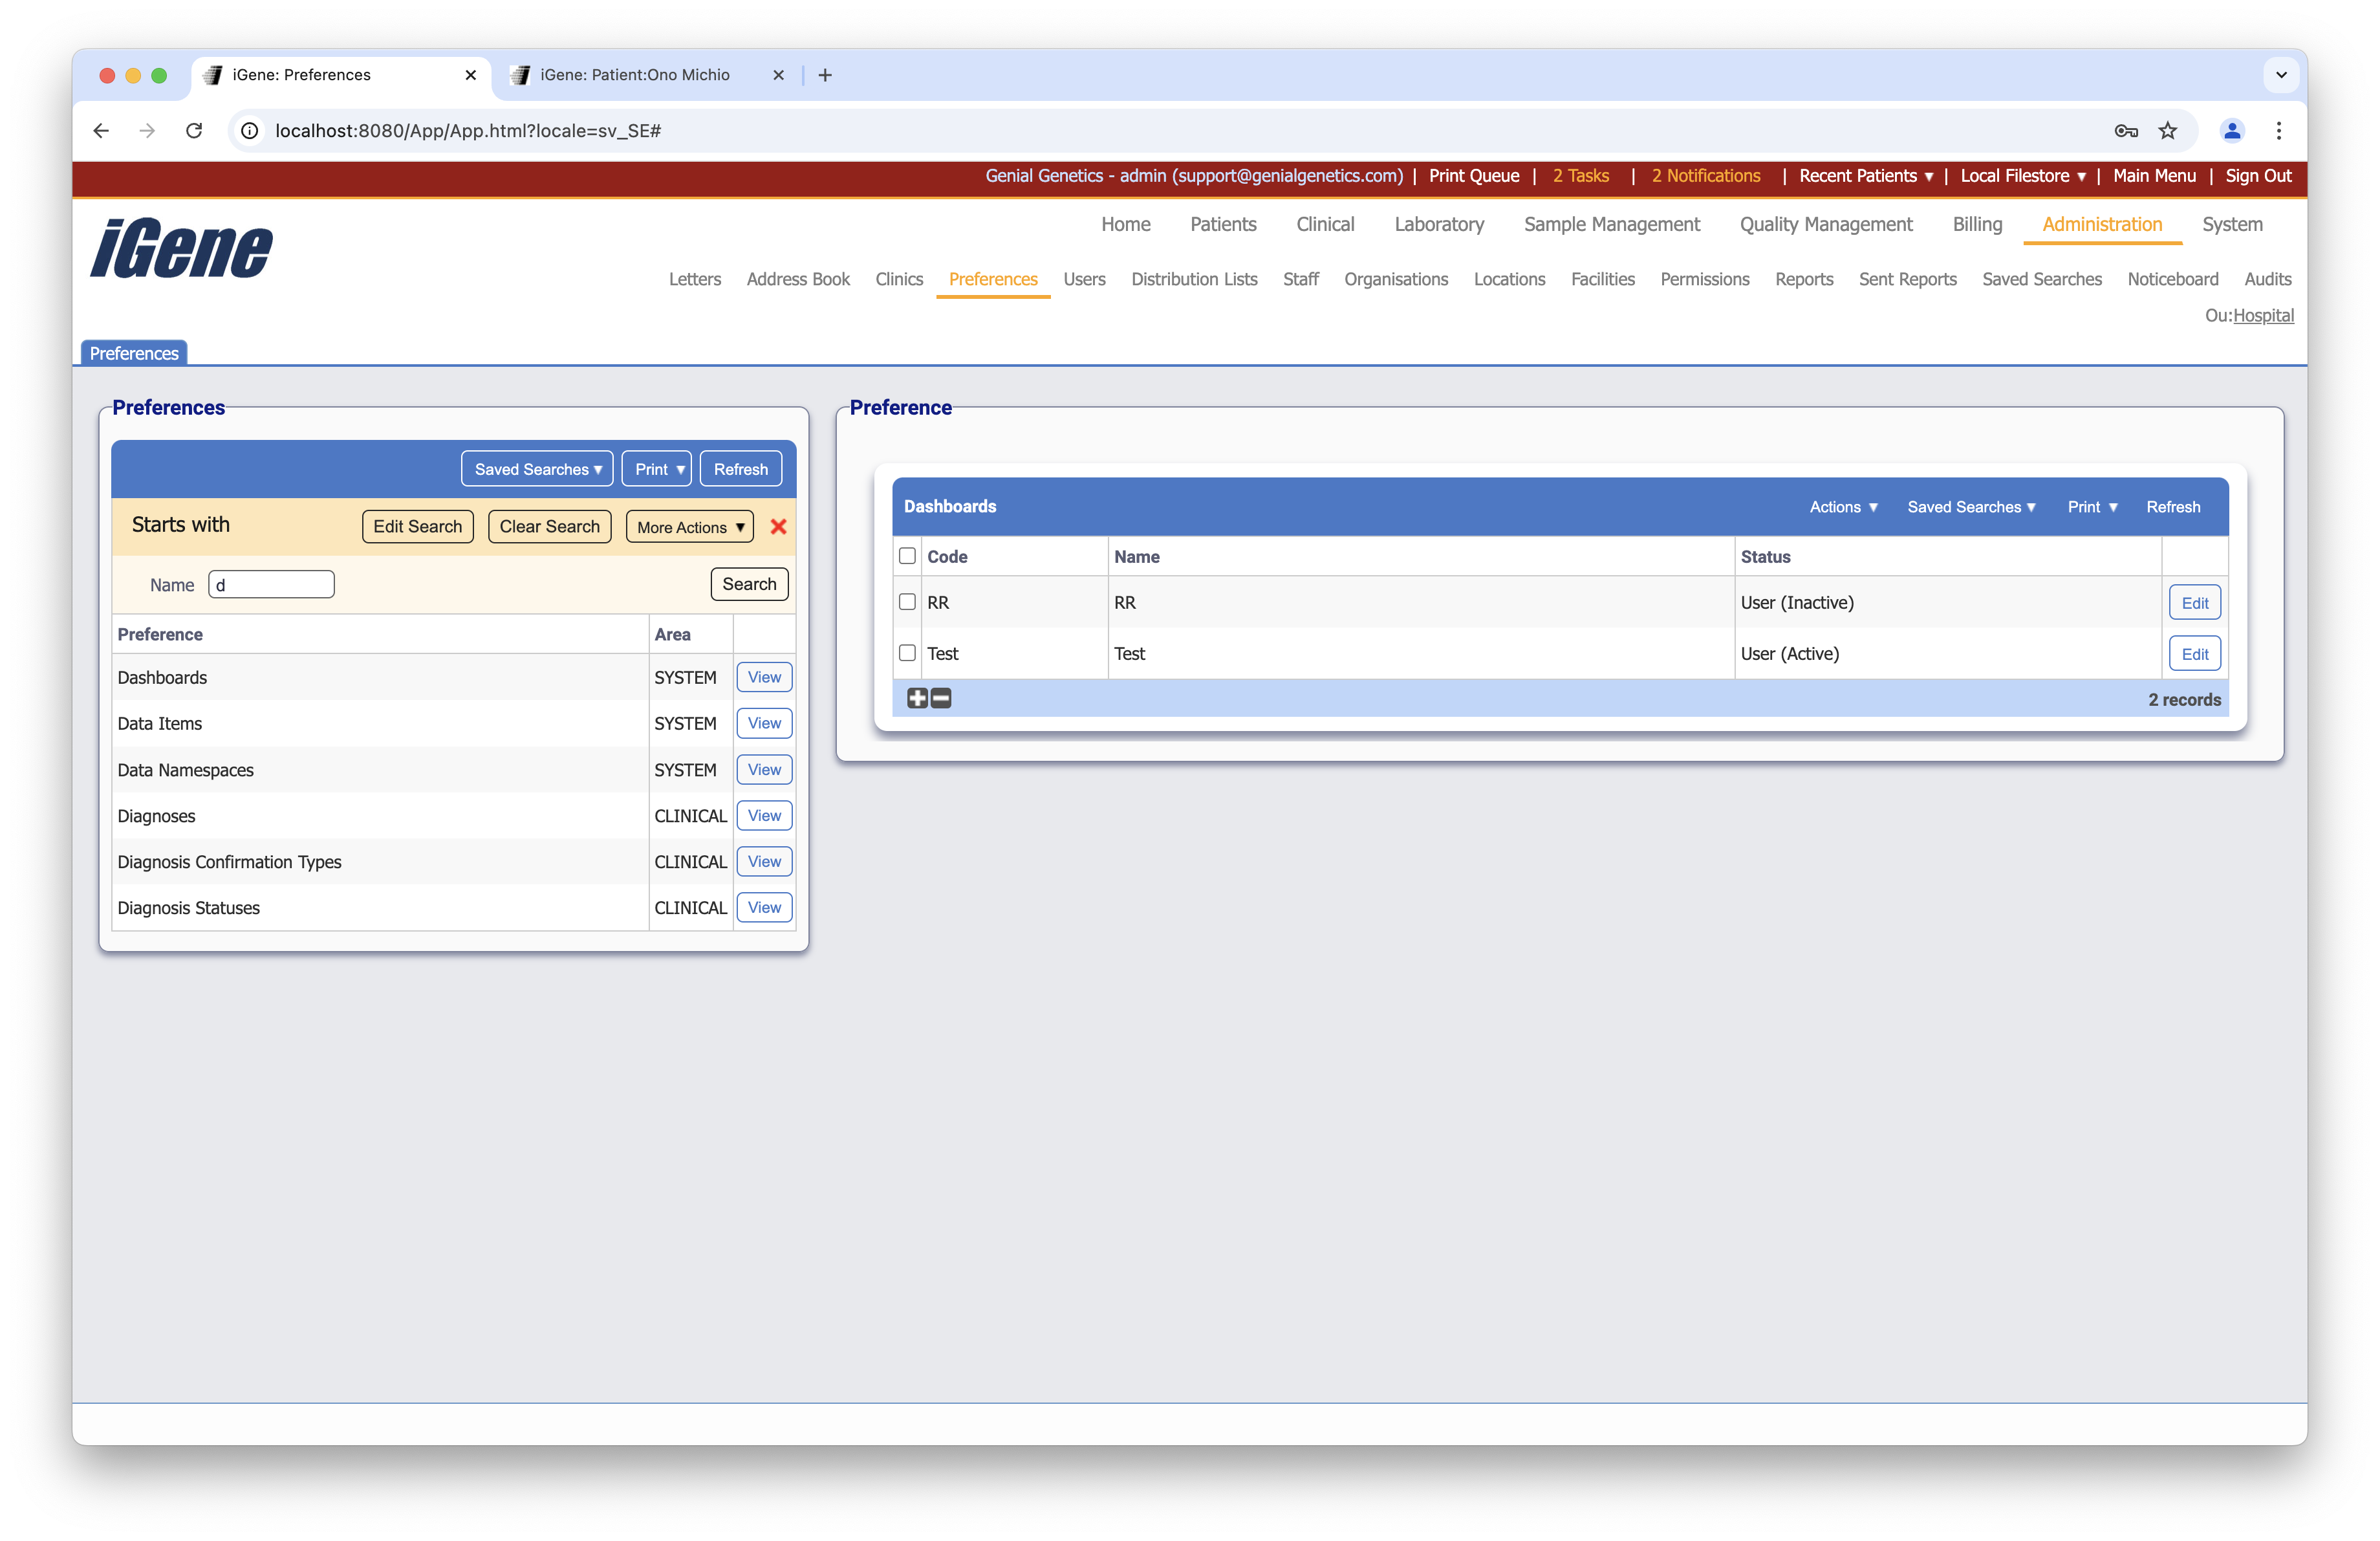Open the Actions dropdown in the Dashboards panel
The image size is (2380, 1541).
point(1842,507)
